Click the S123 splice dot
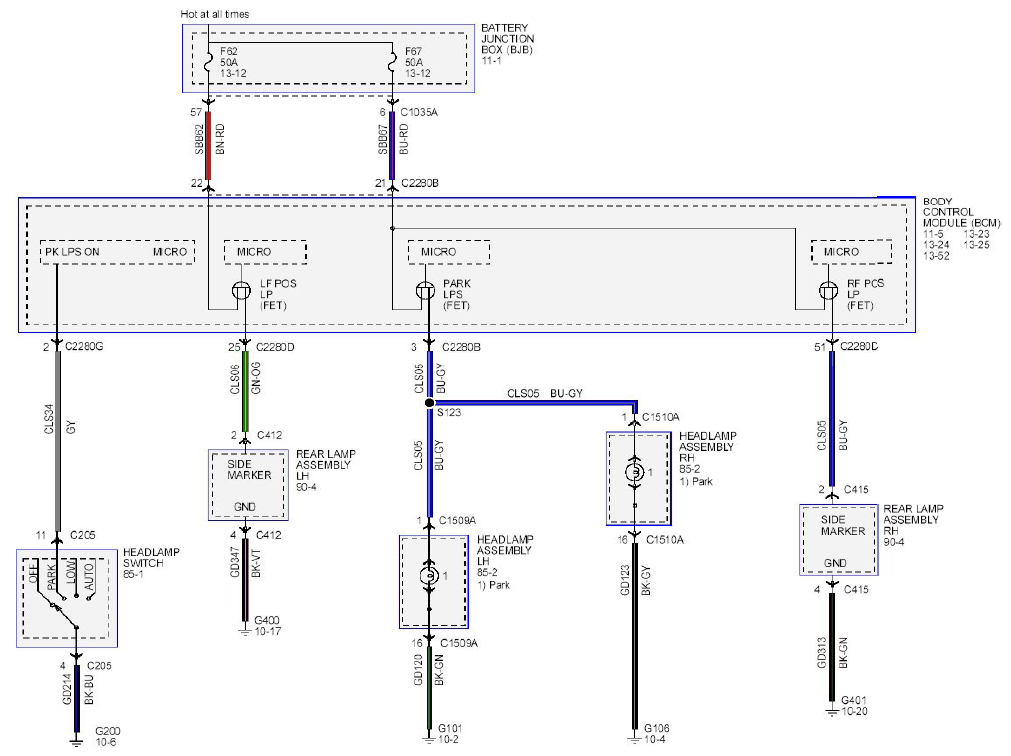 click(x=430, y=403)
